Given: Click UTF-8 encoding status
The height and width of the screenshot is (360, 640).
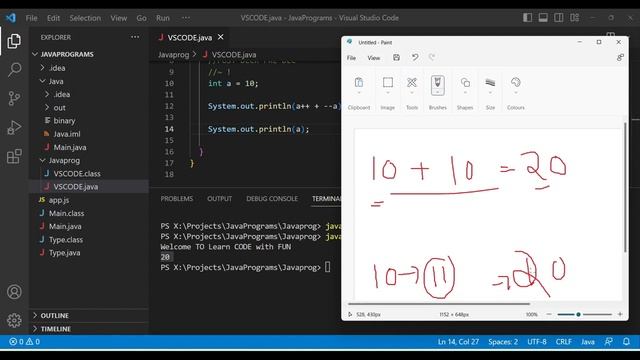Looking at the screenshot, I should (x=537, y=342).
